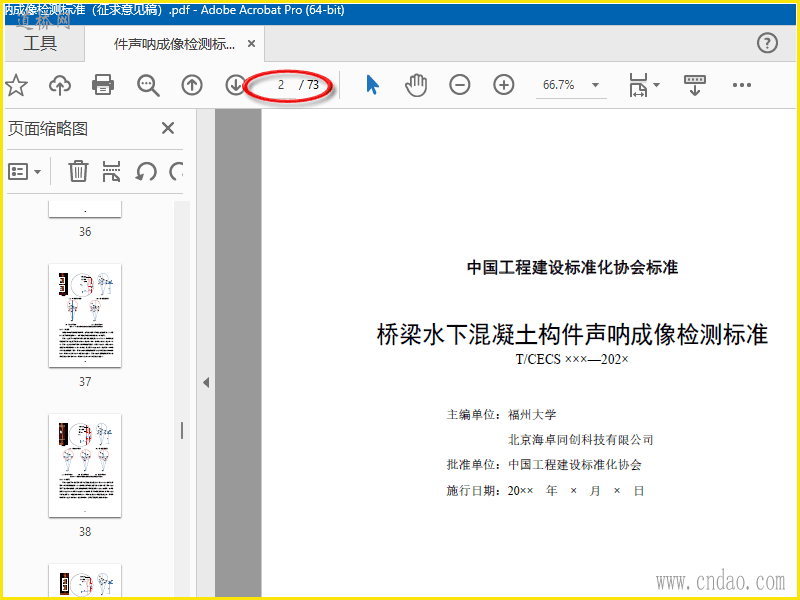
Task: Click the bookmark star icon
Action: pos(16,85)
